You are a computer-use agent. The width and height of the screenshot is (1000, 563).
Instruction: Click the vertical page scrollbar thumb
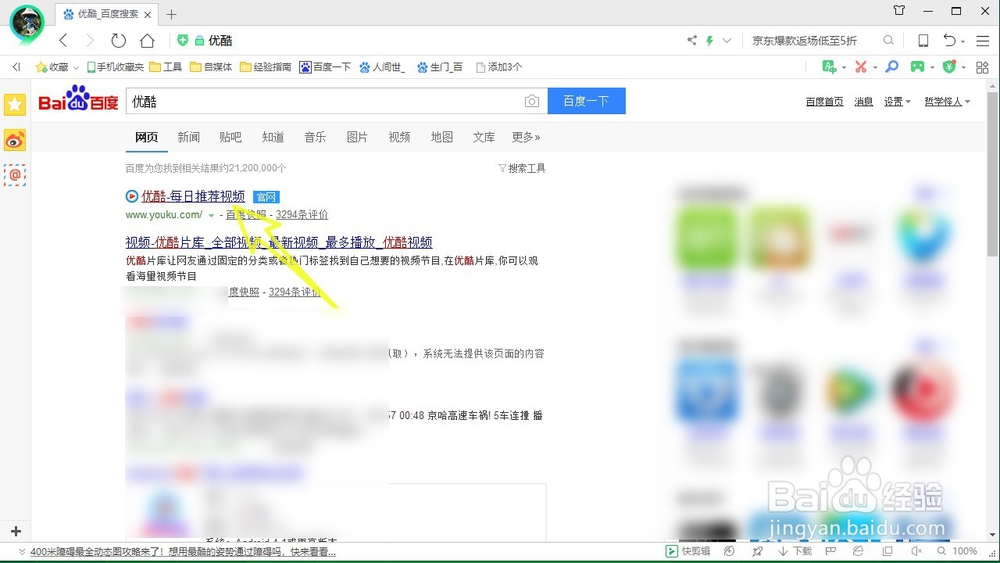[992, 173]
